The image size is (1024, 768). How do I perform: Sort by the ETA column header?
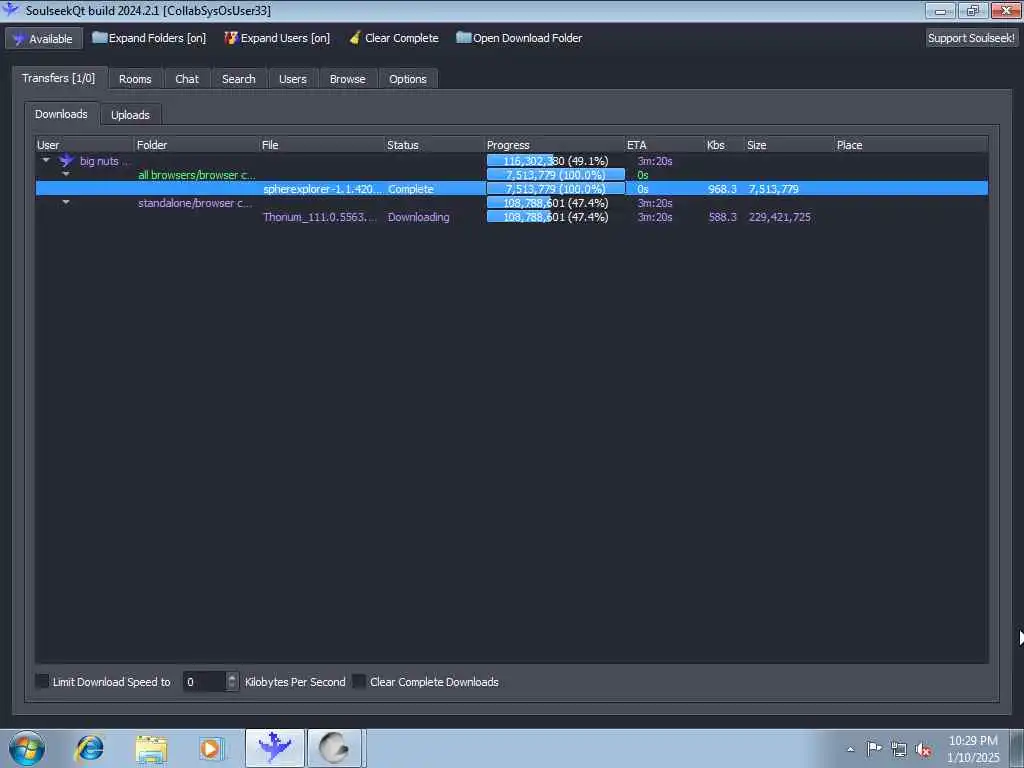(x=664, y=145)
